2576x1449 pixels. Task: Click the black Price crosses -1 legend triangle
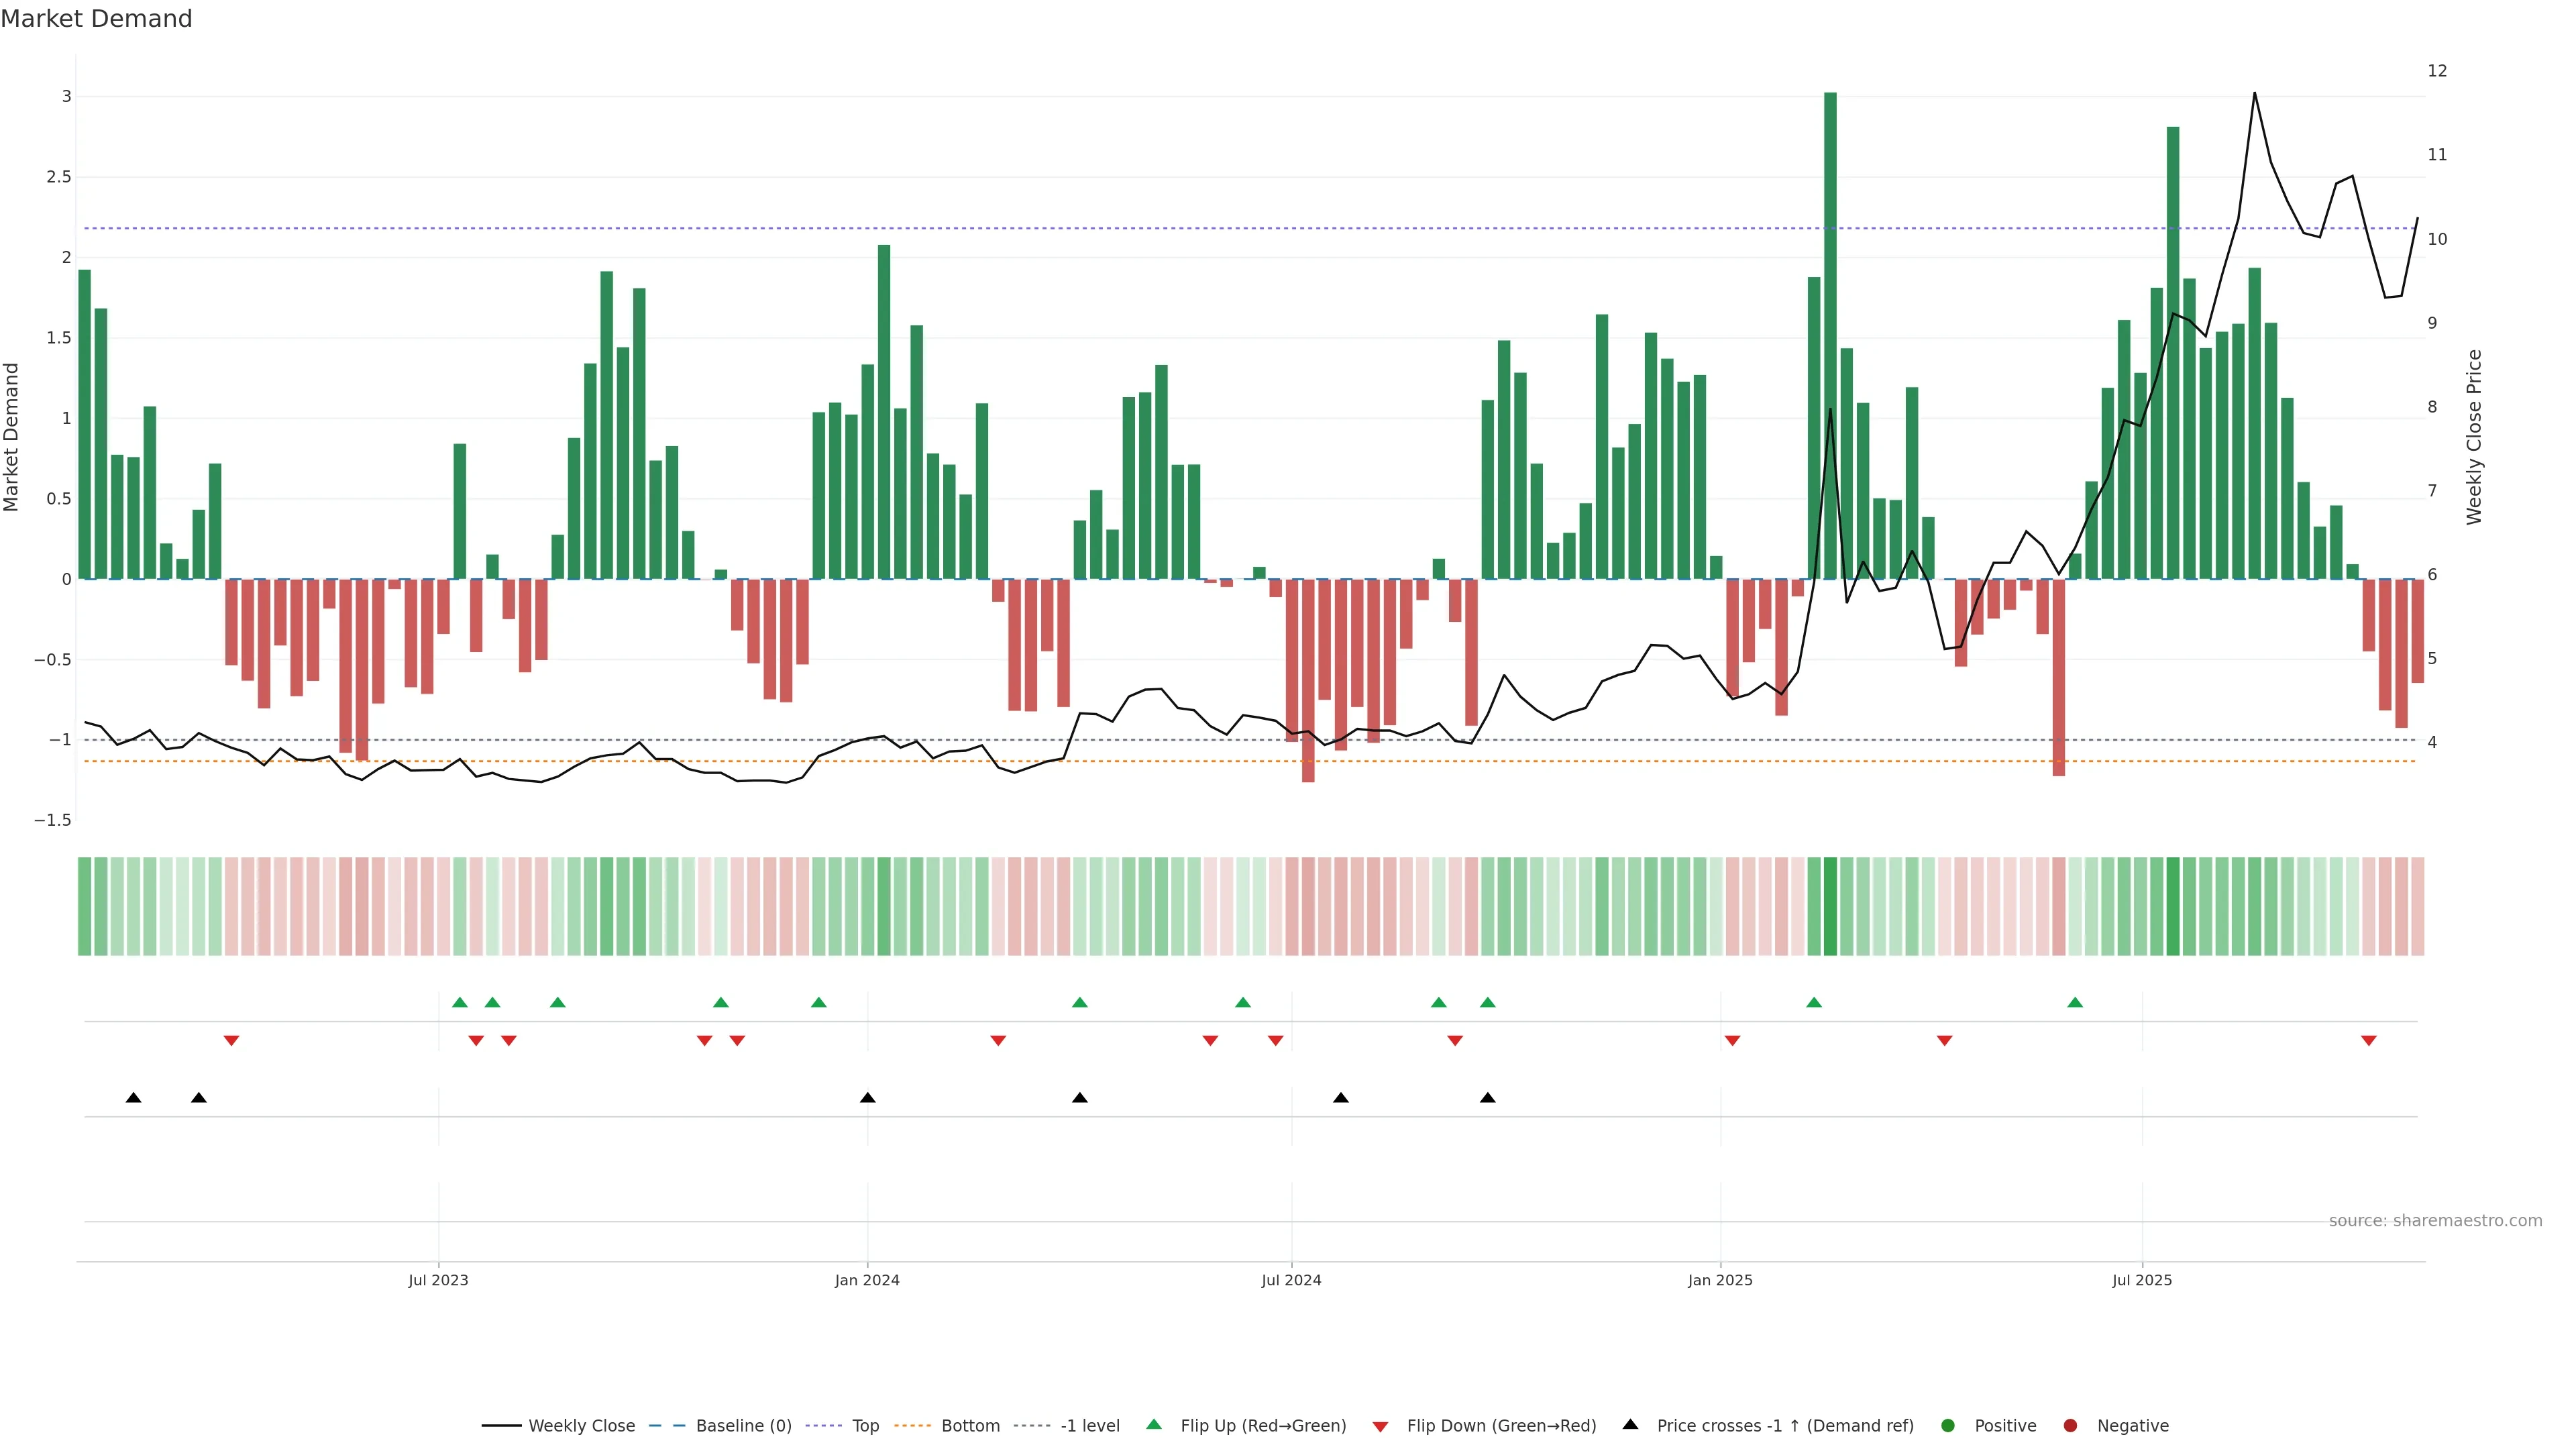[x=1630, y=1424]
